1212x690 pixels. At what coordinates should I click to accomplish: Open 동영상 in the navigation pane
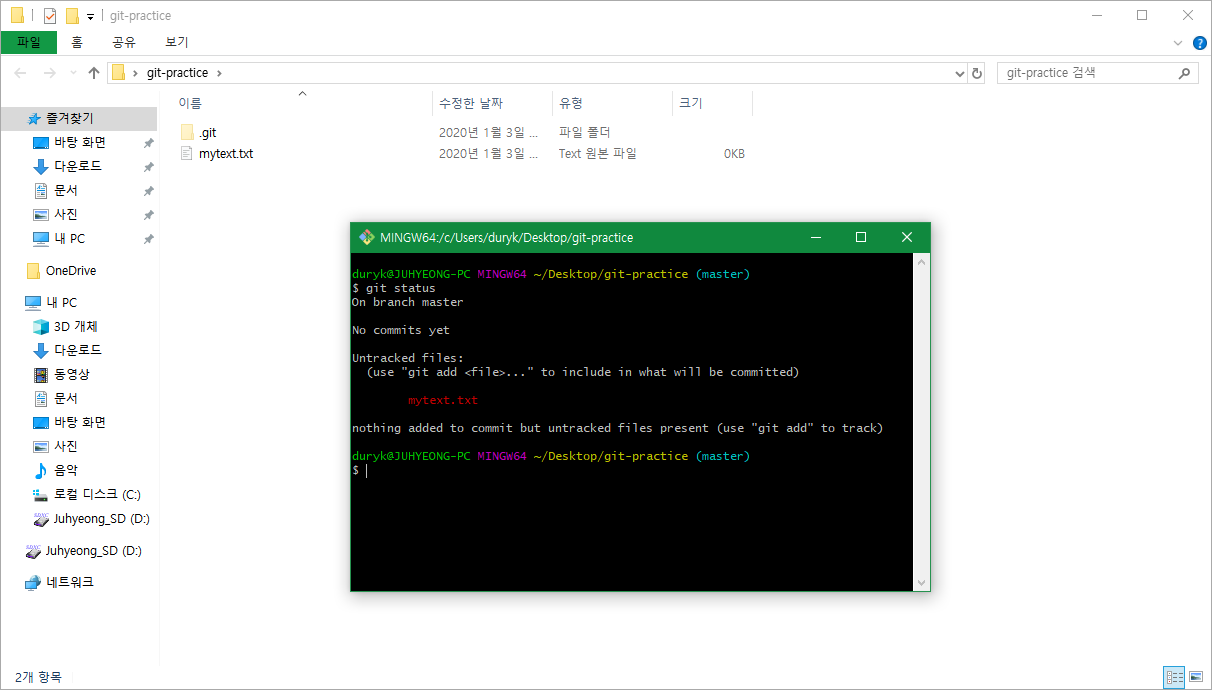(71, 375)
